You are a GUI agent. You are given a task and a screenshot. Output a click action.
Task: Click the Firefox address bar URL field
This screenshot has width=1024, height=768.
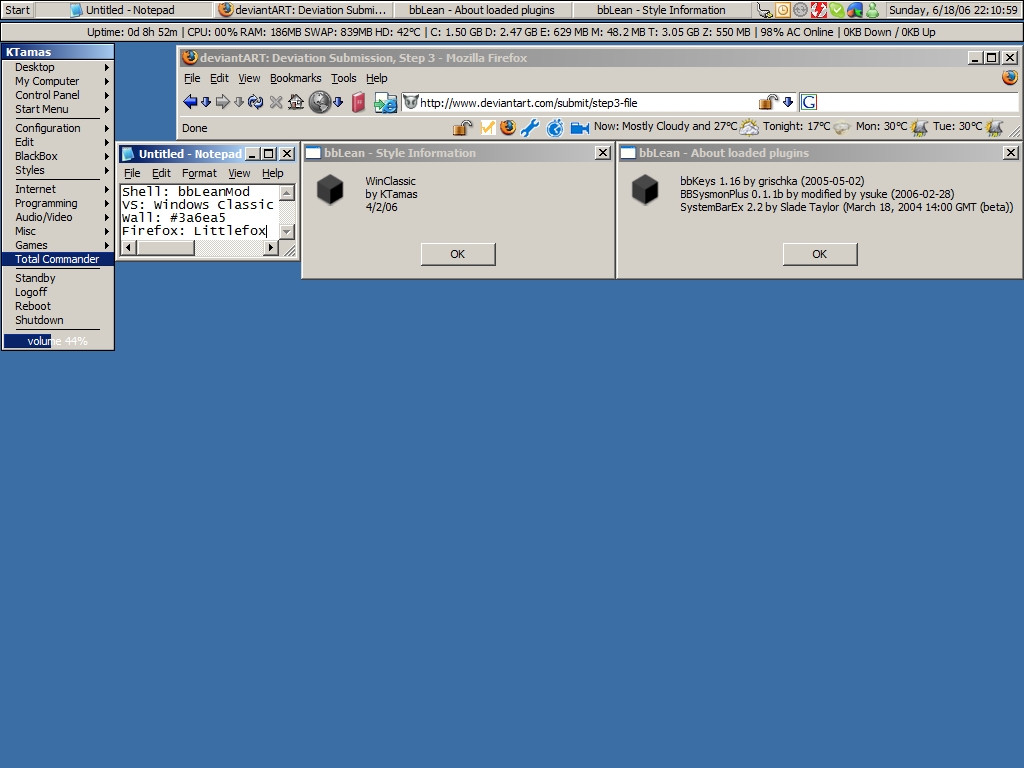click(588, 103)
